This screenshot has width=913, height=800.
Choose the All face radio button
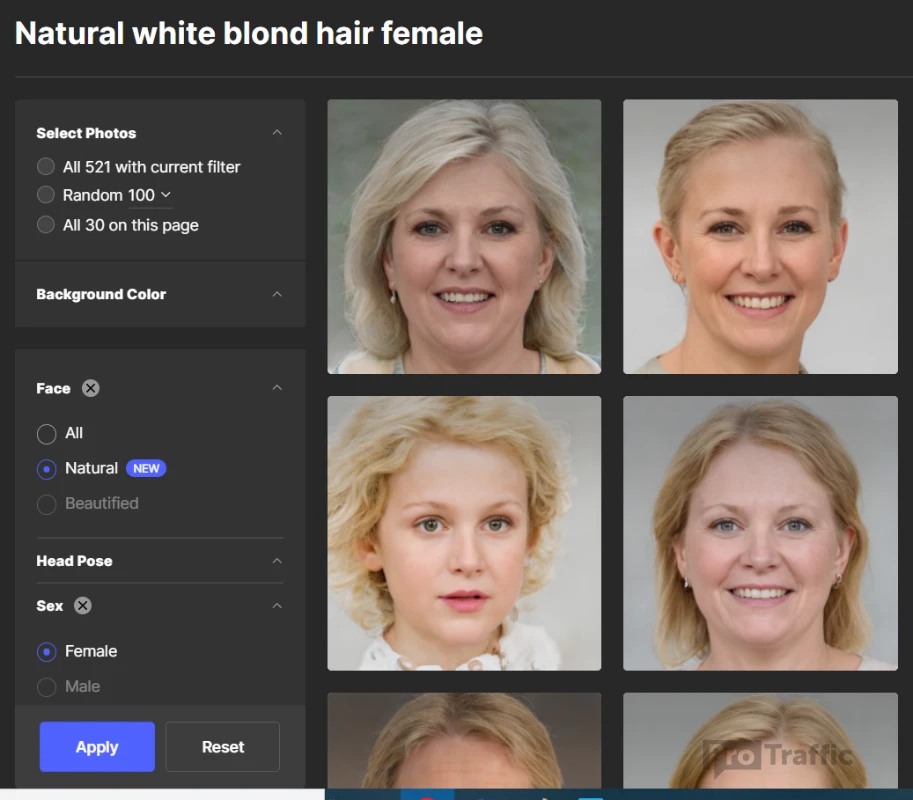point(47,434)
